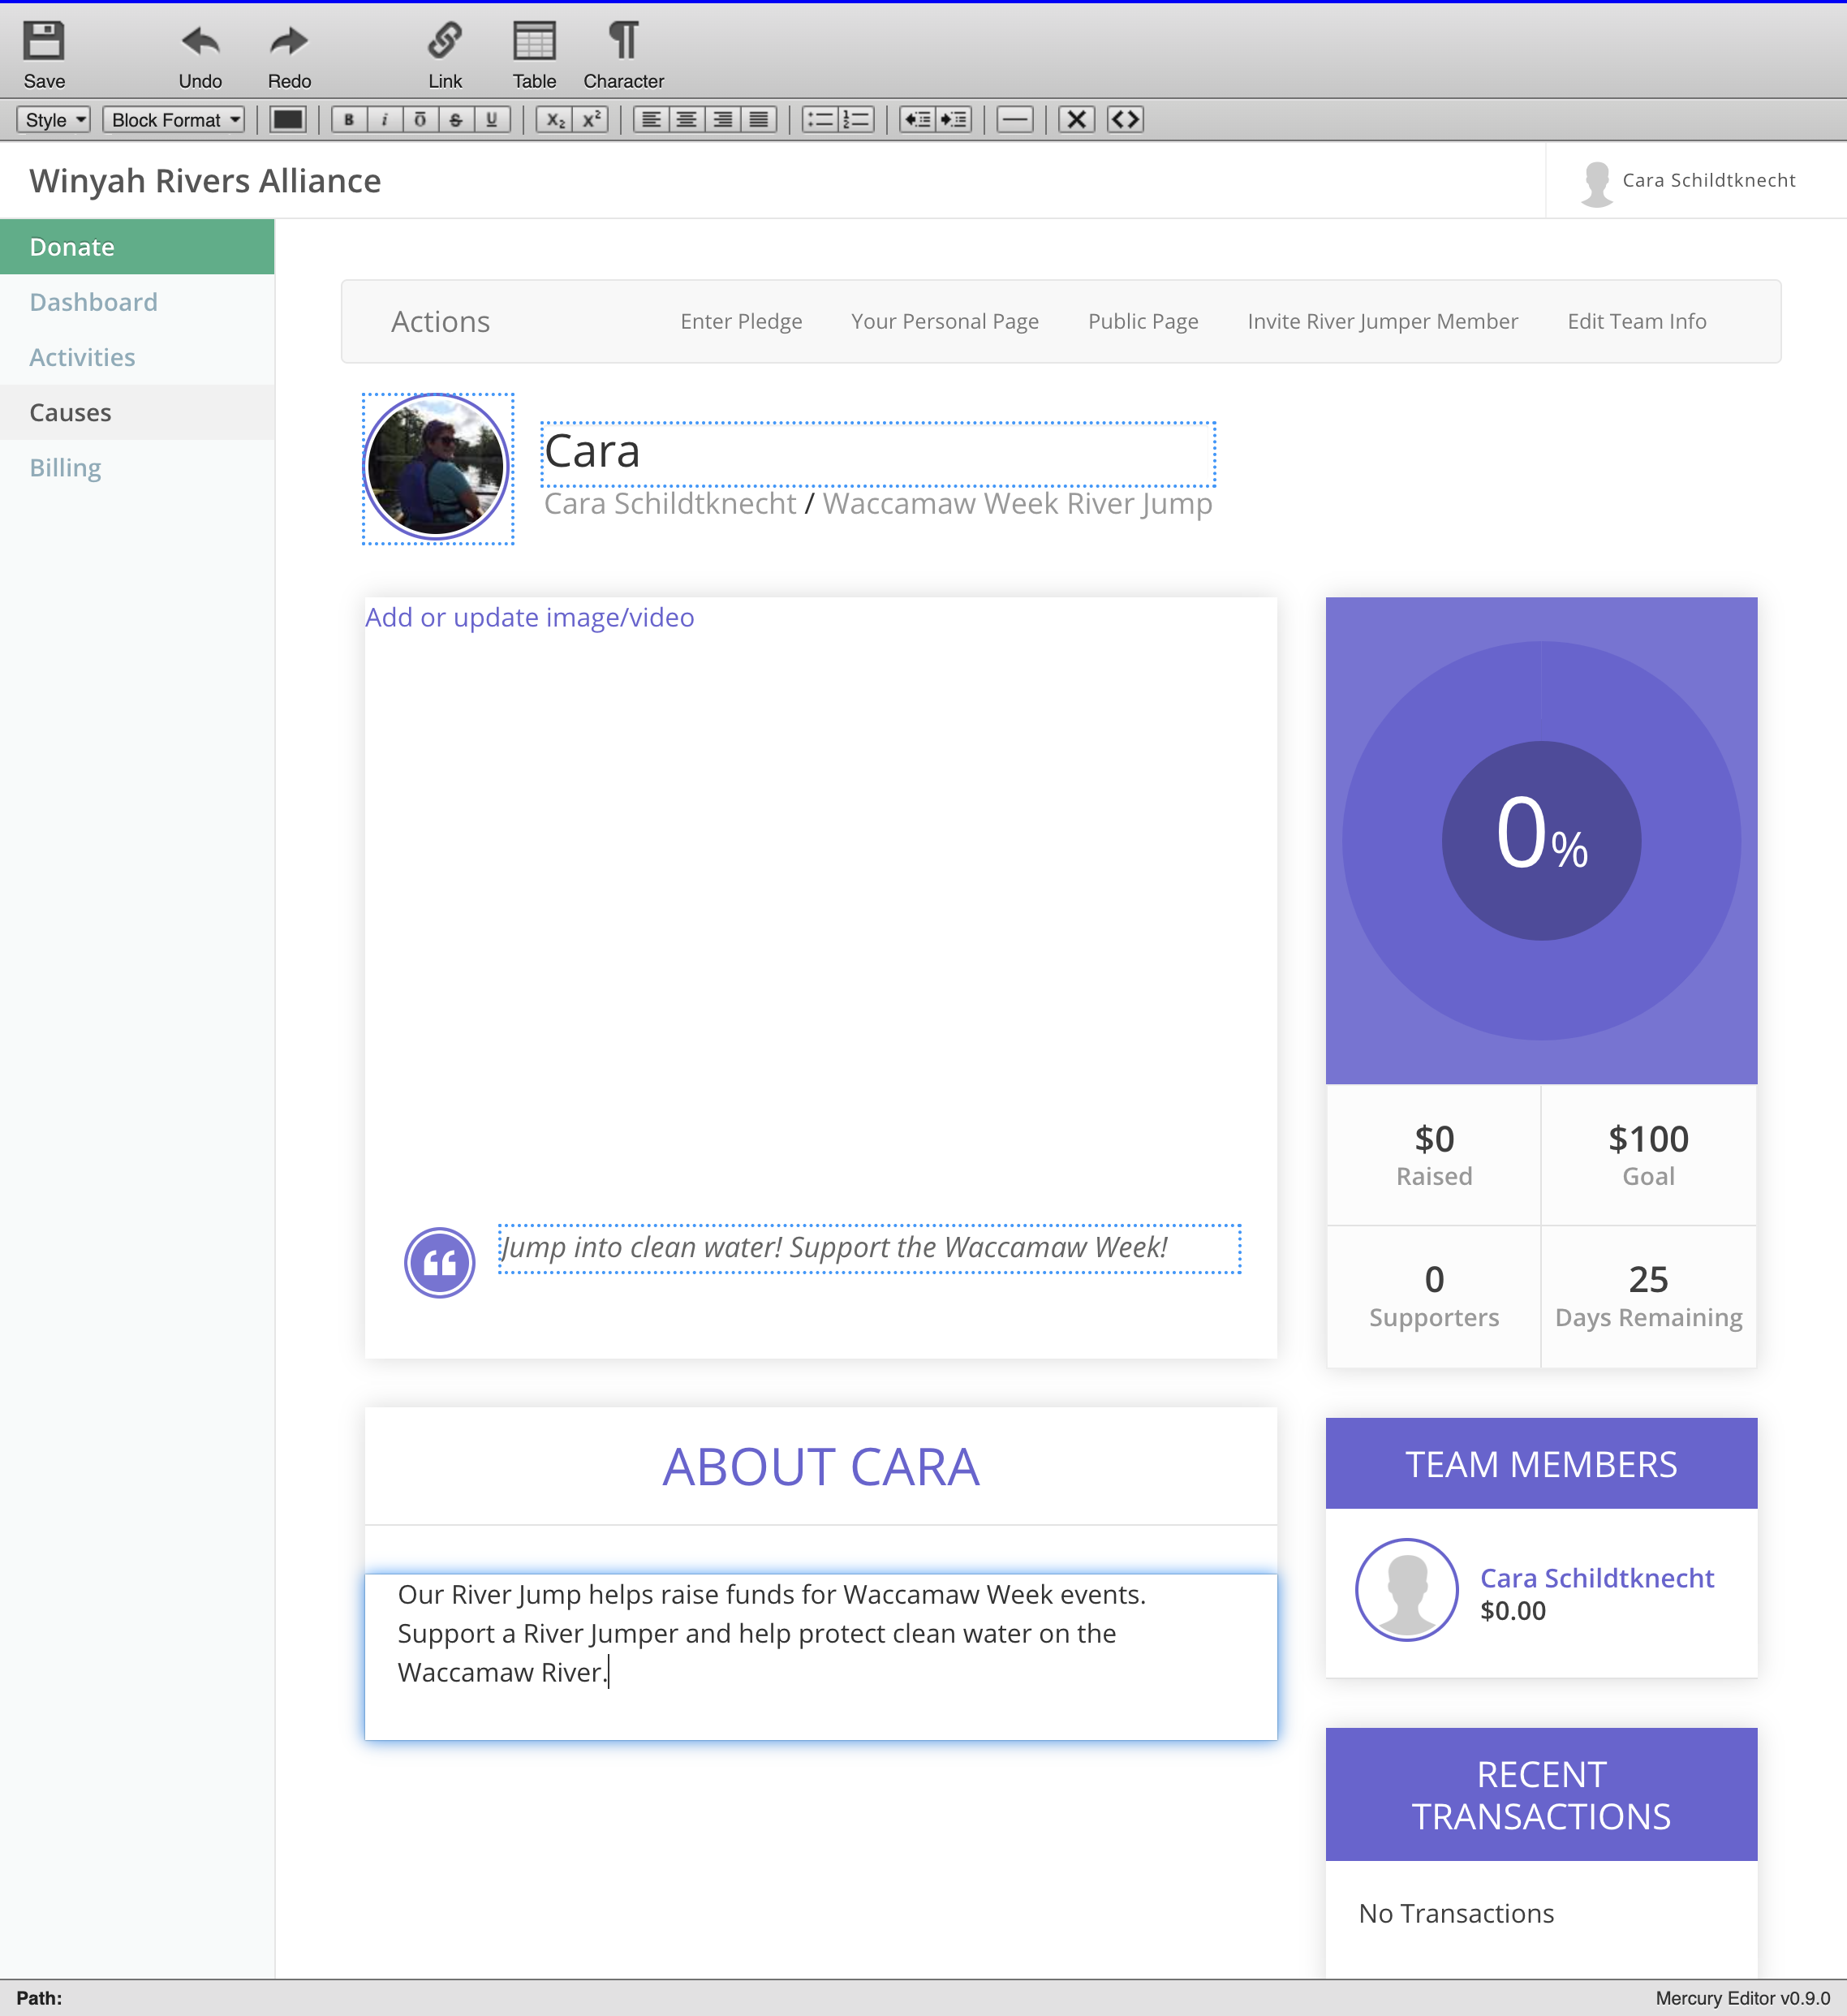The image size is (1847, 2016).
Task: Open the Style dropdown
Action: tap(54, 120)
